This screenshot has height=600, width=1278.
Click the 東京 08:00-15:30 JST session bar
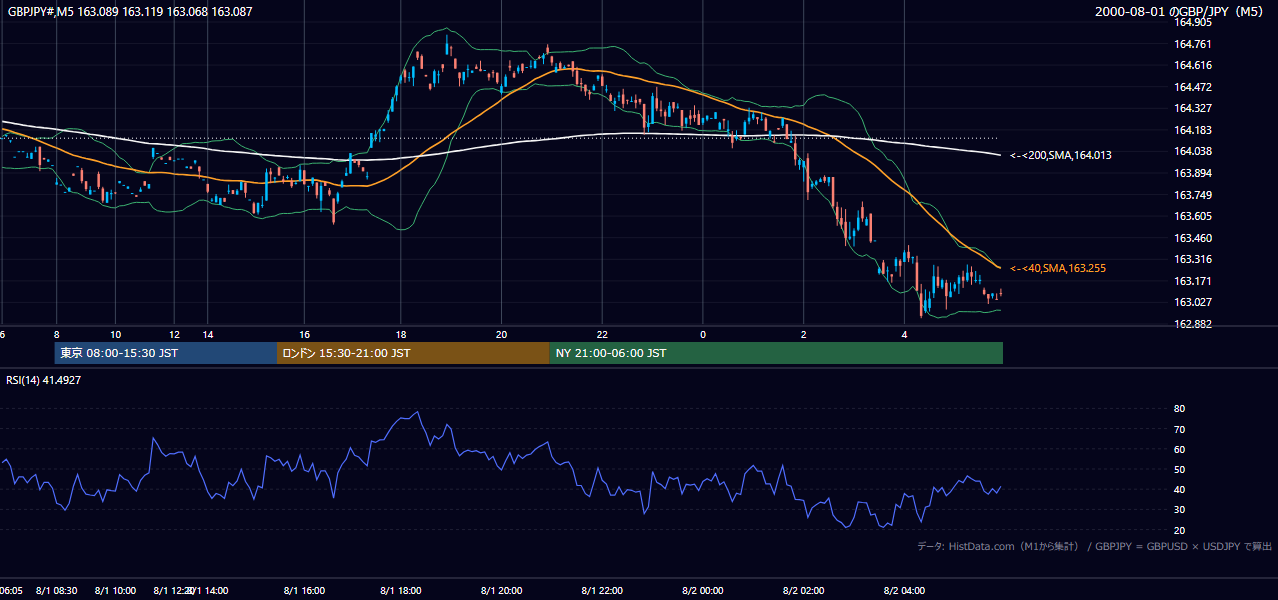click(x=166, y=353)
